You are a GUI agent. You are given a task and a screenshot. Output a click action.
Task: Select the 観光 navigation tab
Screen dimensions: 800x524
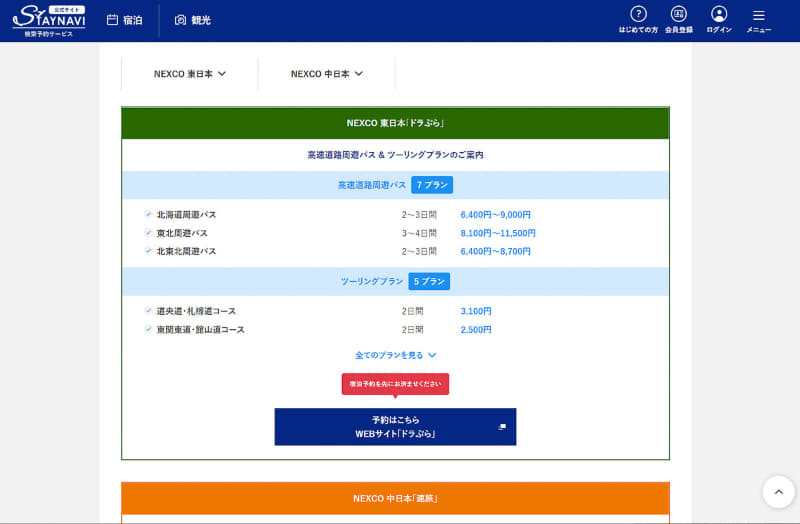pyautogui.click(x=192, y=20)
